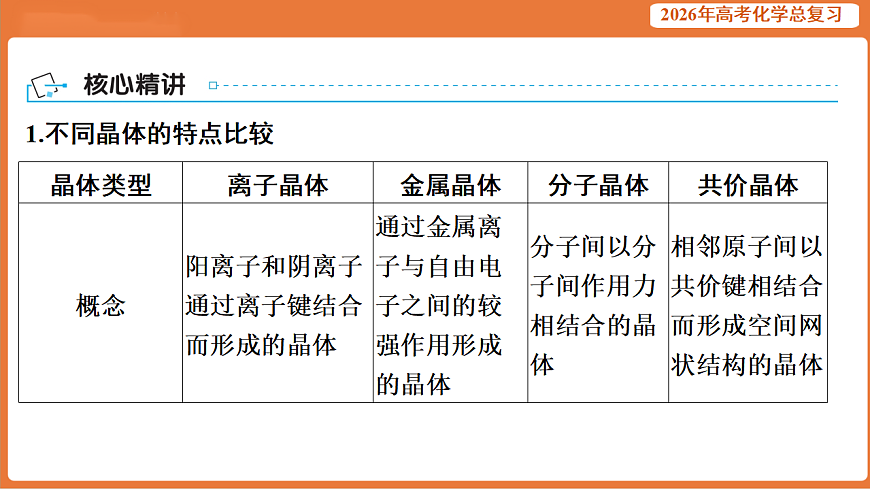Click the cell starting '相邻原子间以共价键'
Image resolution: width=870 pixels, height=490 pixels.
pyautogui.click(x=748, y=303)
